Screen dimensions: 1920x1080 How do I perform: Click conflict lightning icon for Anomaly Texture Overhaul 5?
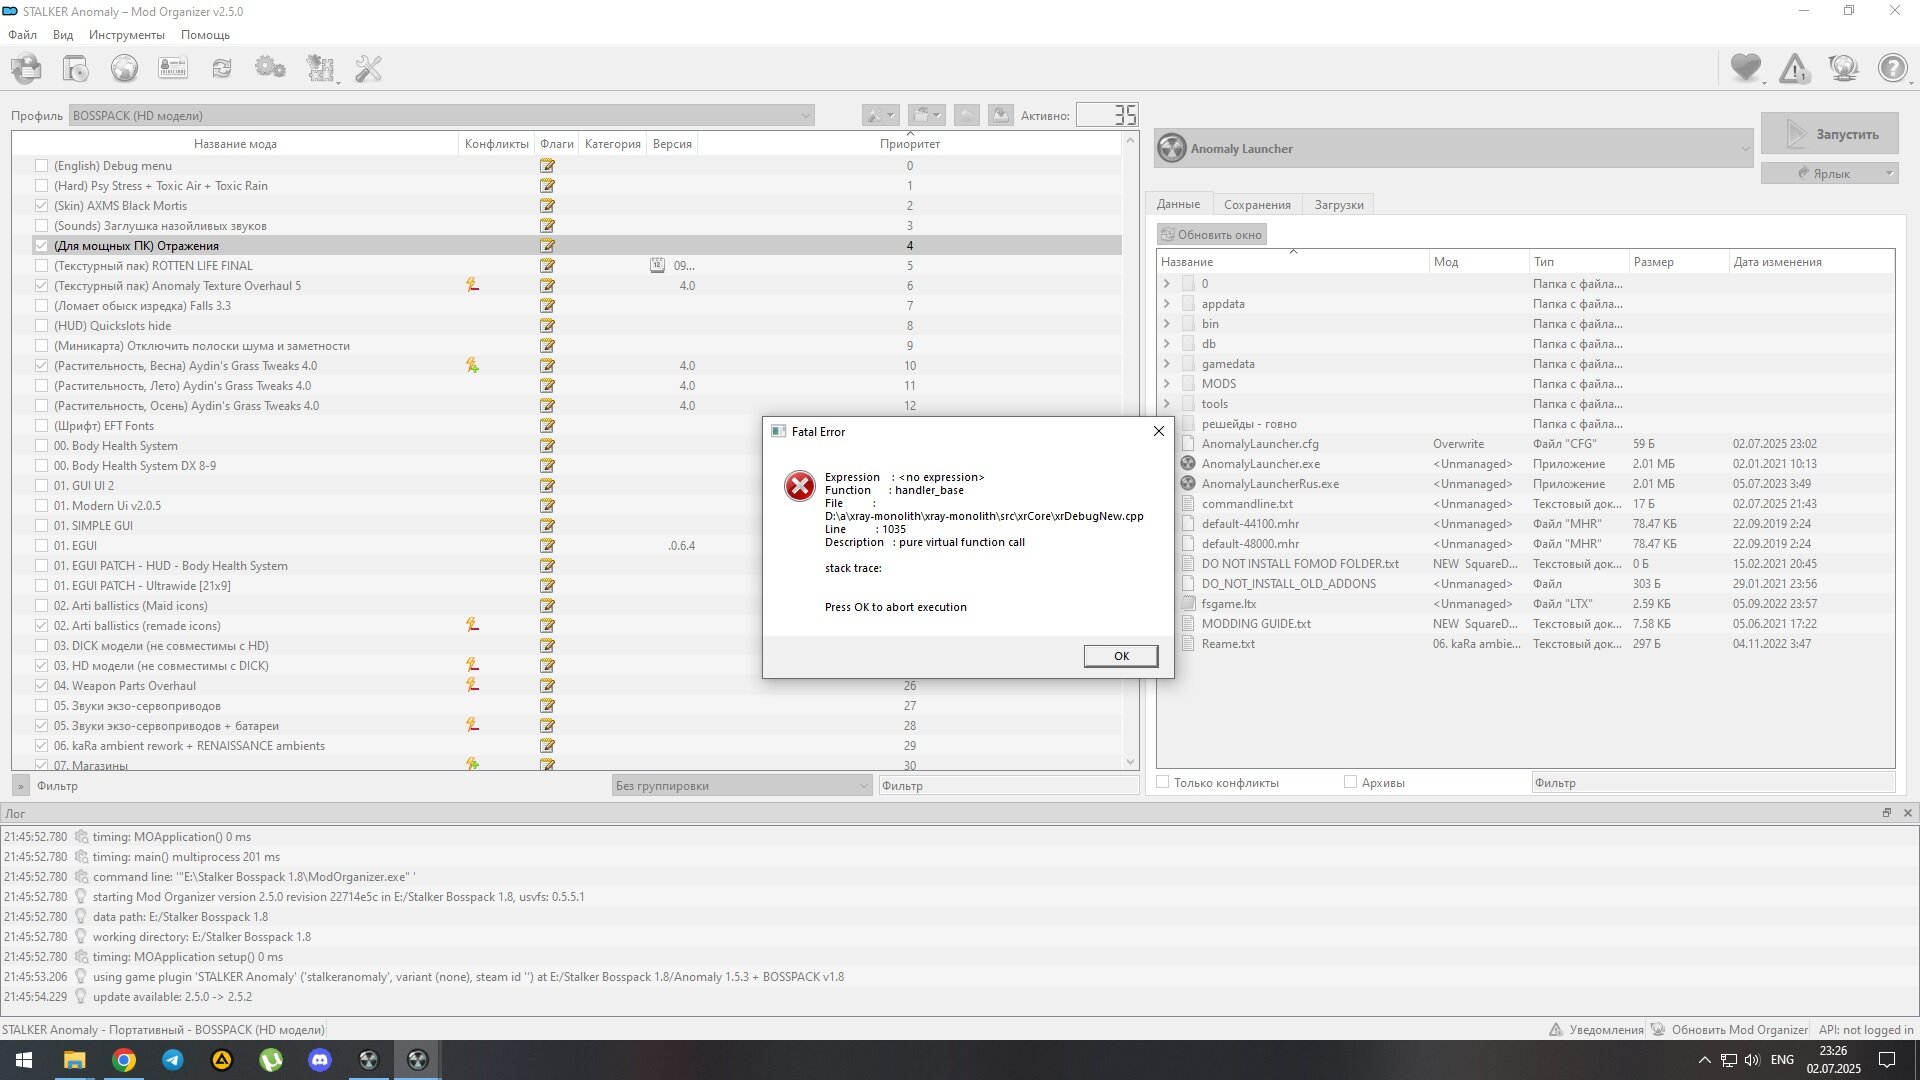(472, 286)
